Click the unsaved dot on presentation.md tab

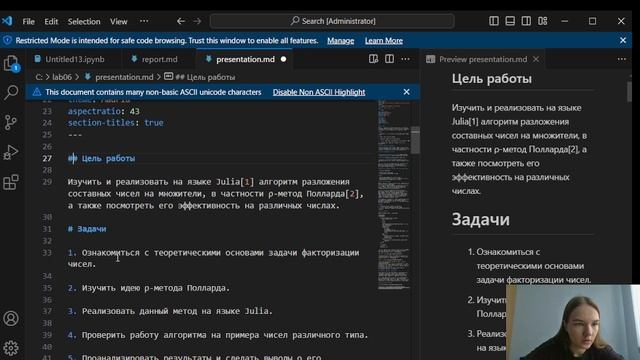tap(283, 60)
